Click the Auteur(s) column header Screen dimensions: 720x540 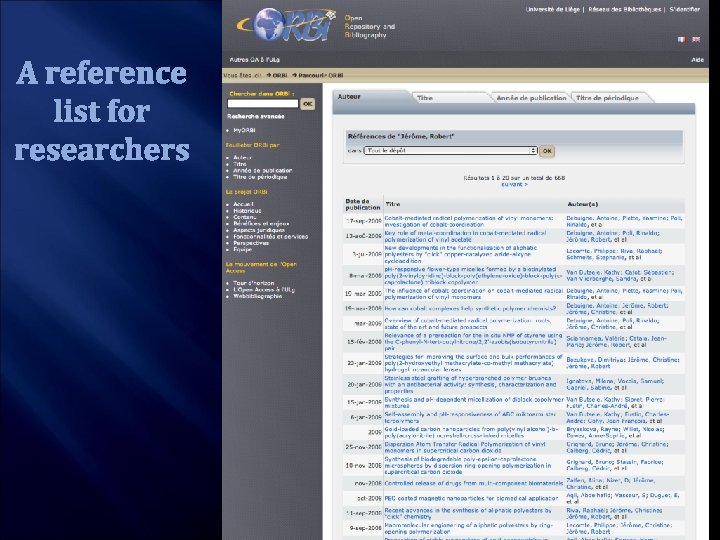tap(583, 204)
